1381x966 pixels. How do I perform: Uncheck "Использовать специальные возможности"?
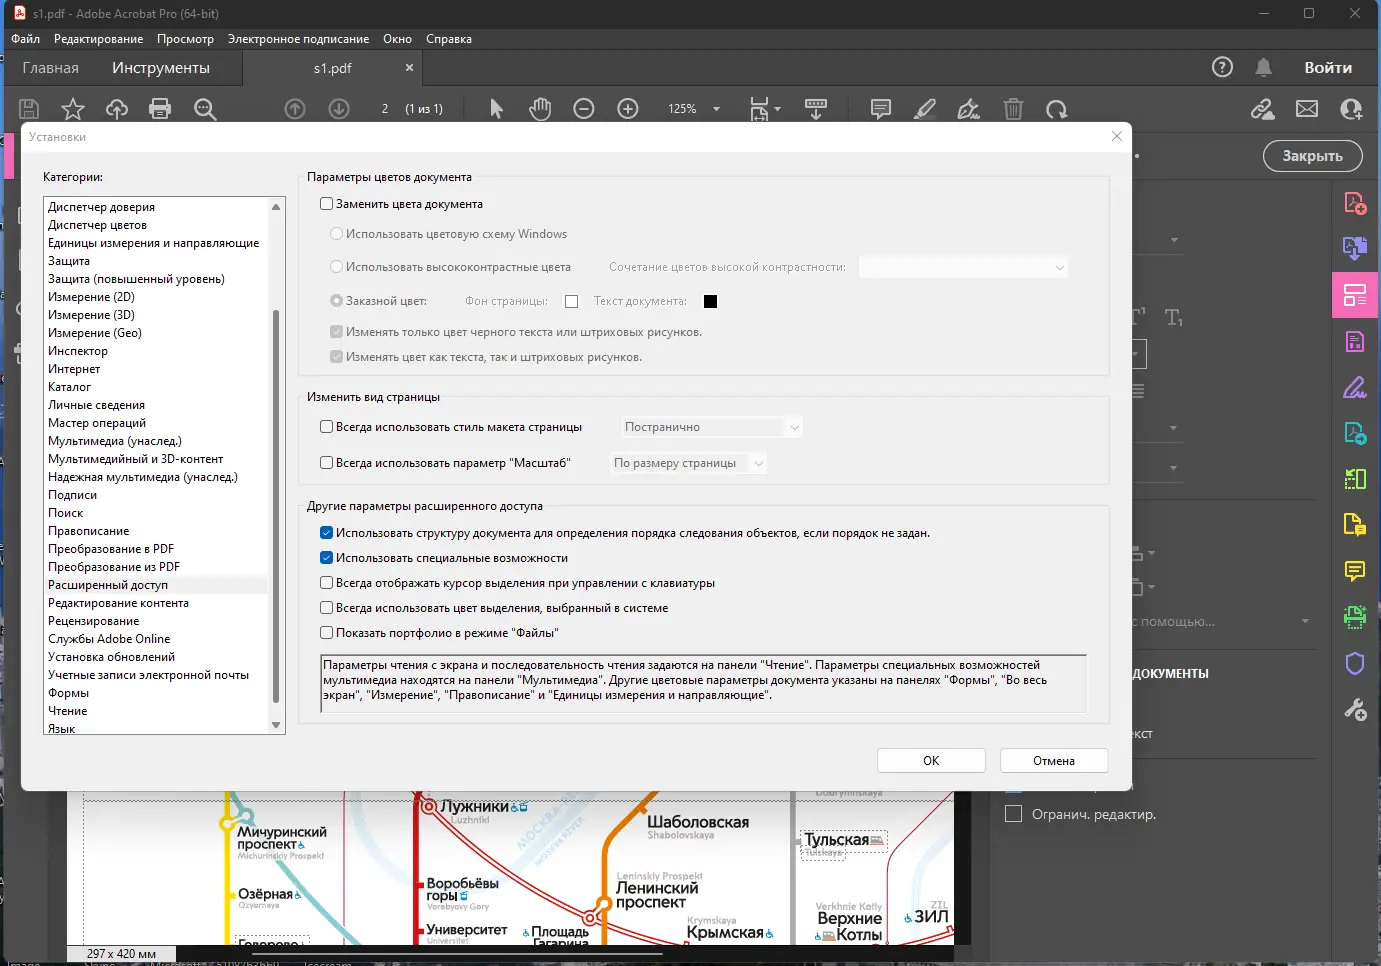(x=326, y=558)
